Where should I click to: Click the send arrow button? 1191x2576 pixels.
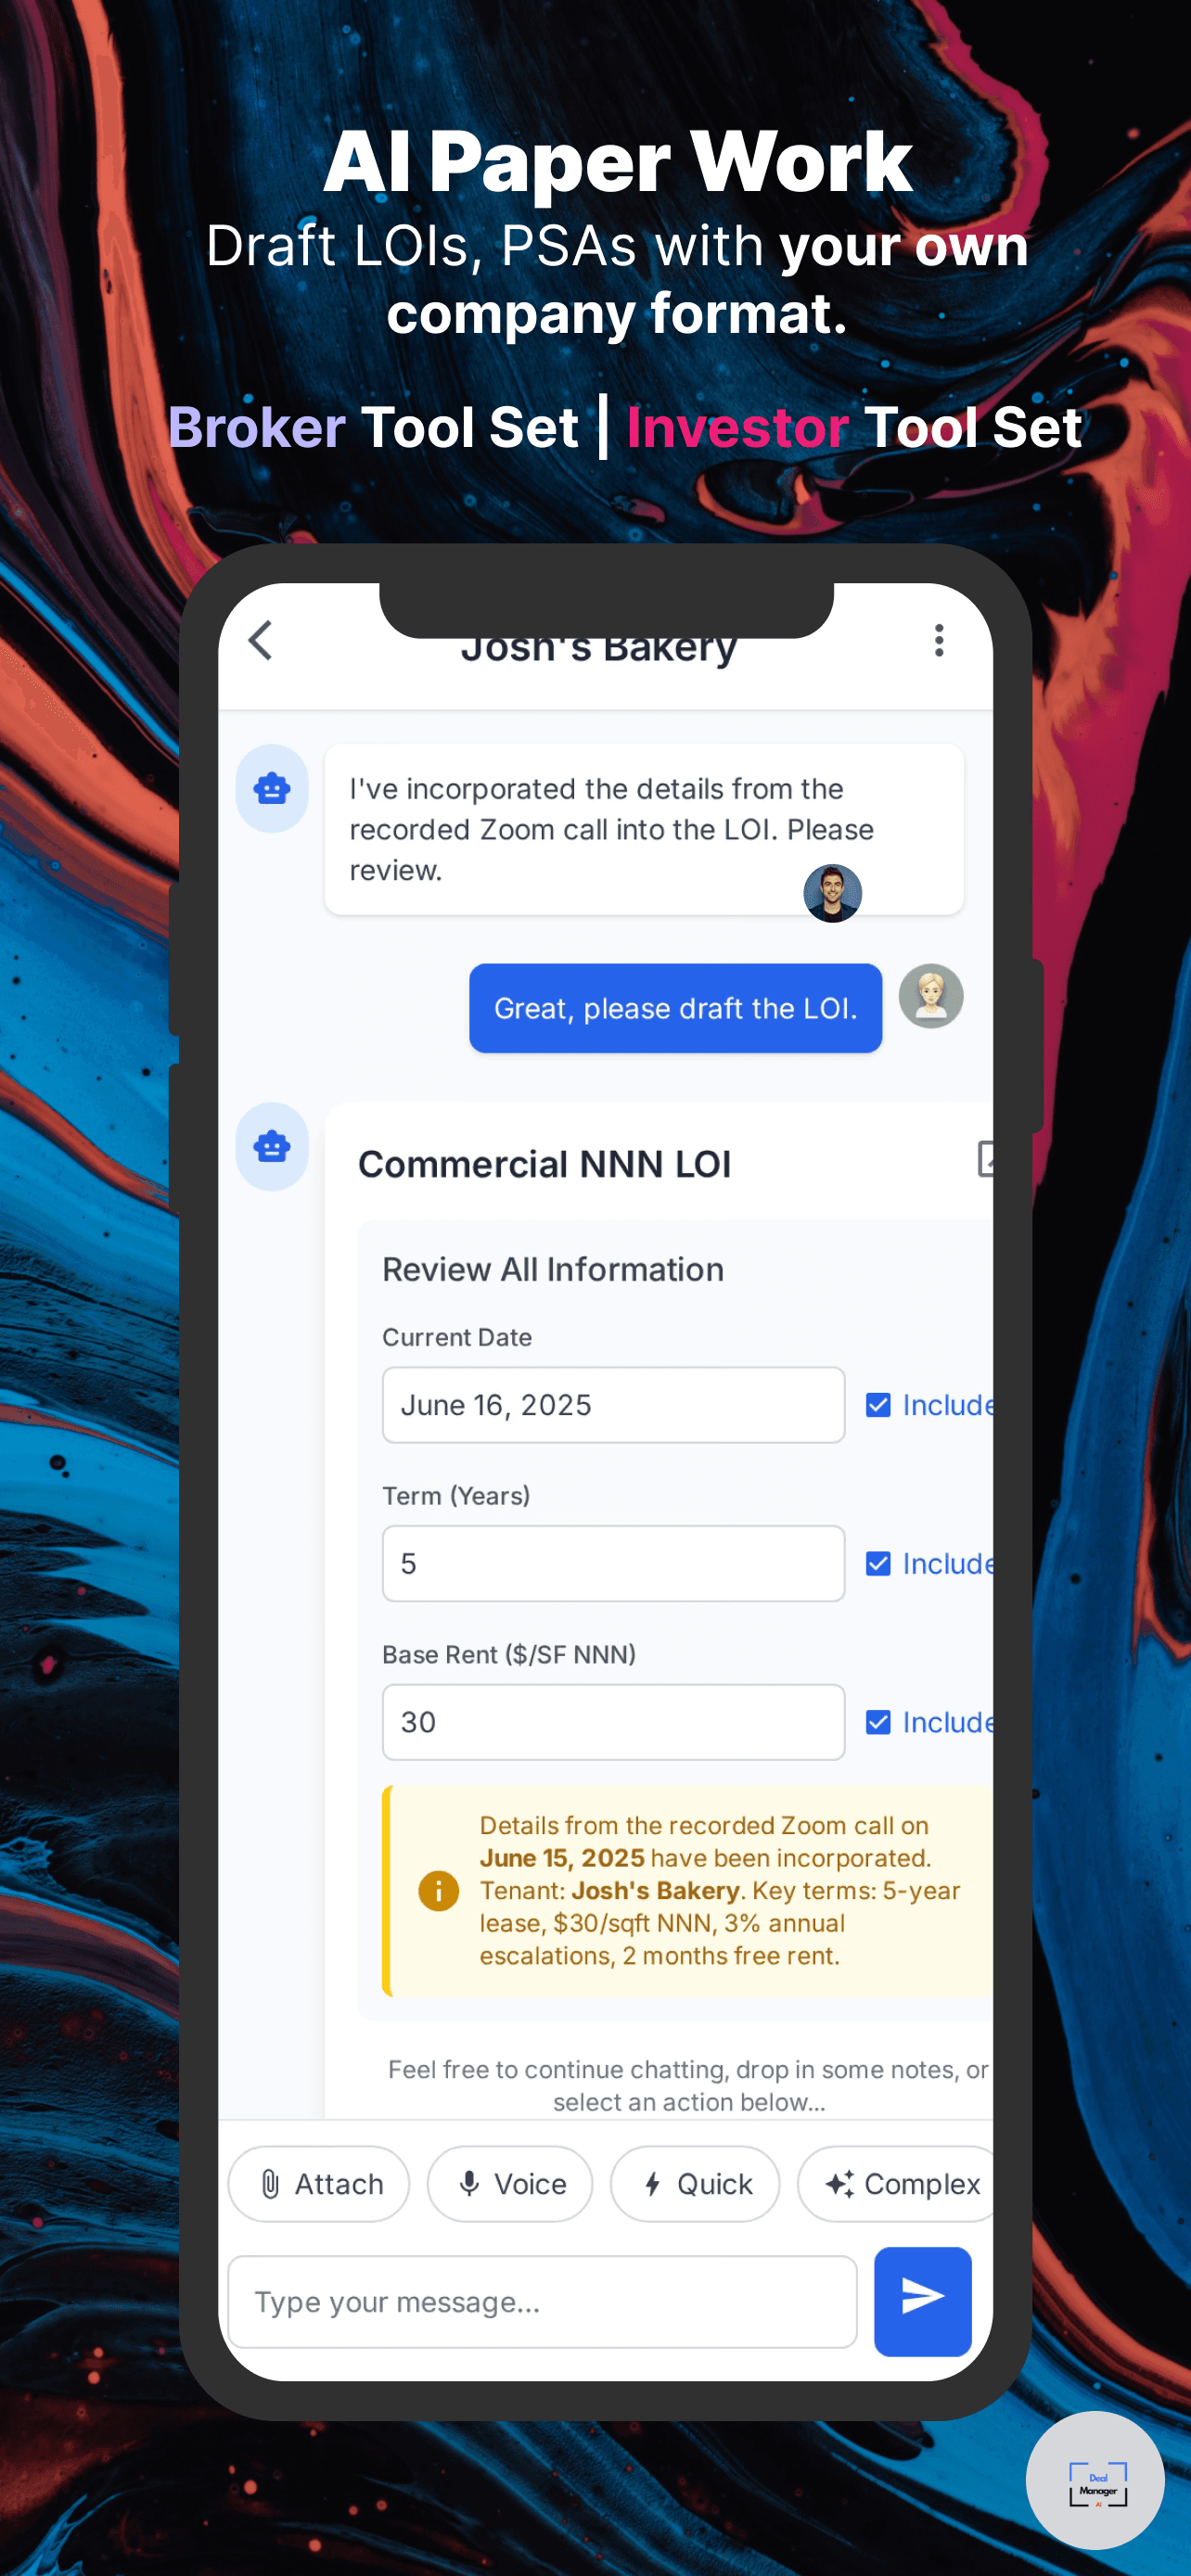click(922, 2301)
